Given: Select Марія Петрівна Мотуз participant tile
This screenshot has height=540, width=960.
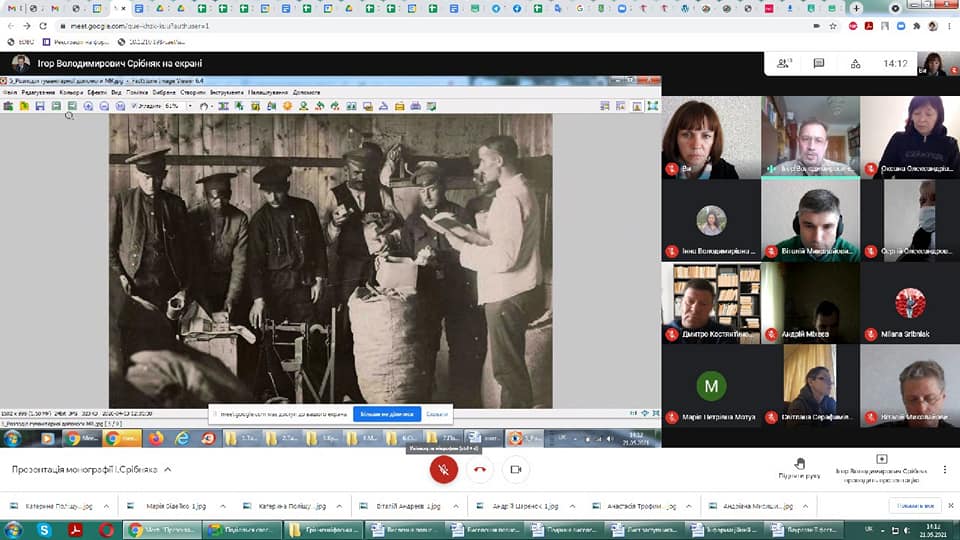Looking at the screenshot, I should 711,386.
